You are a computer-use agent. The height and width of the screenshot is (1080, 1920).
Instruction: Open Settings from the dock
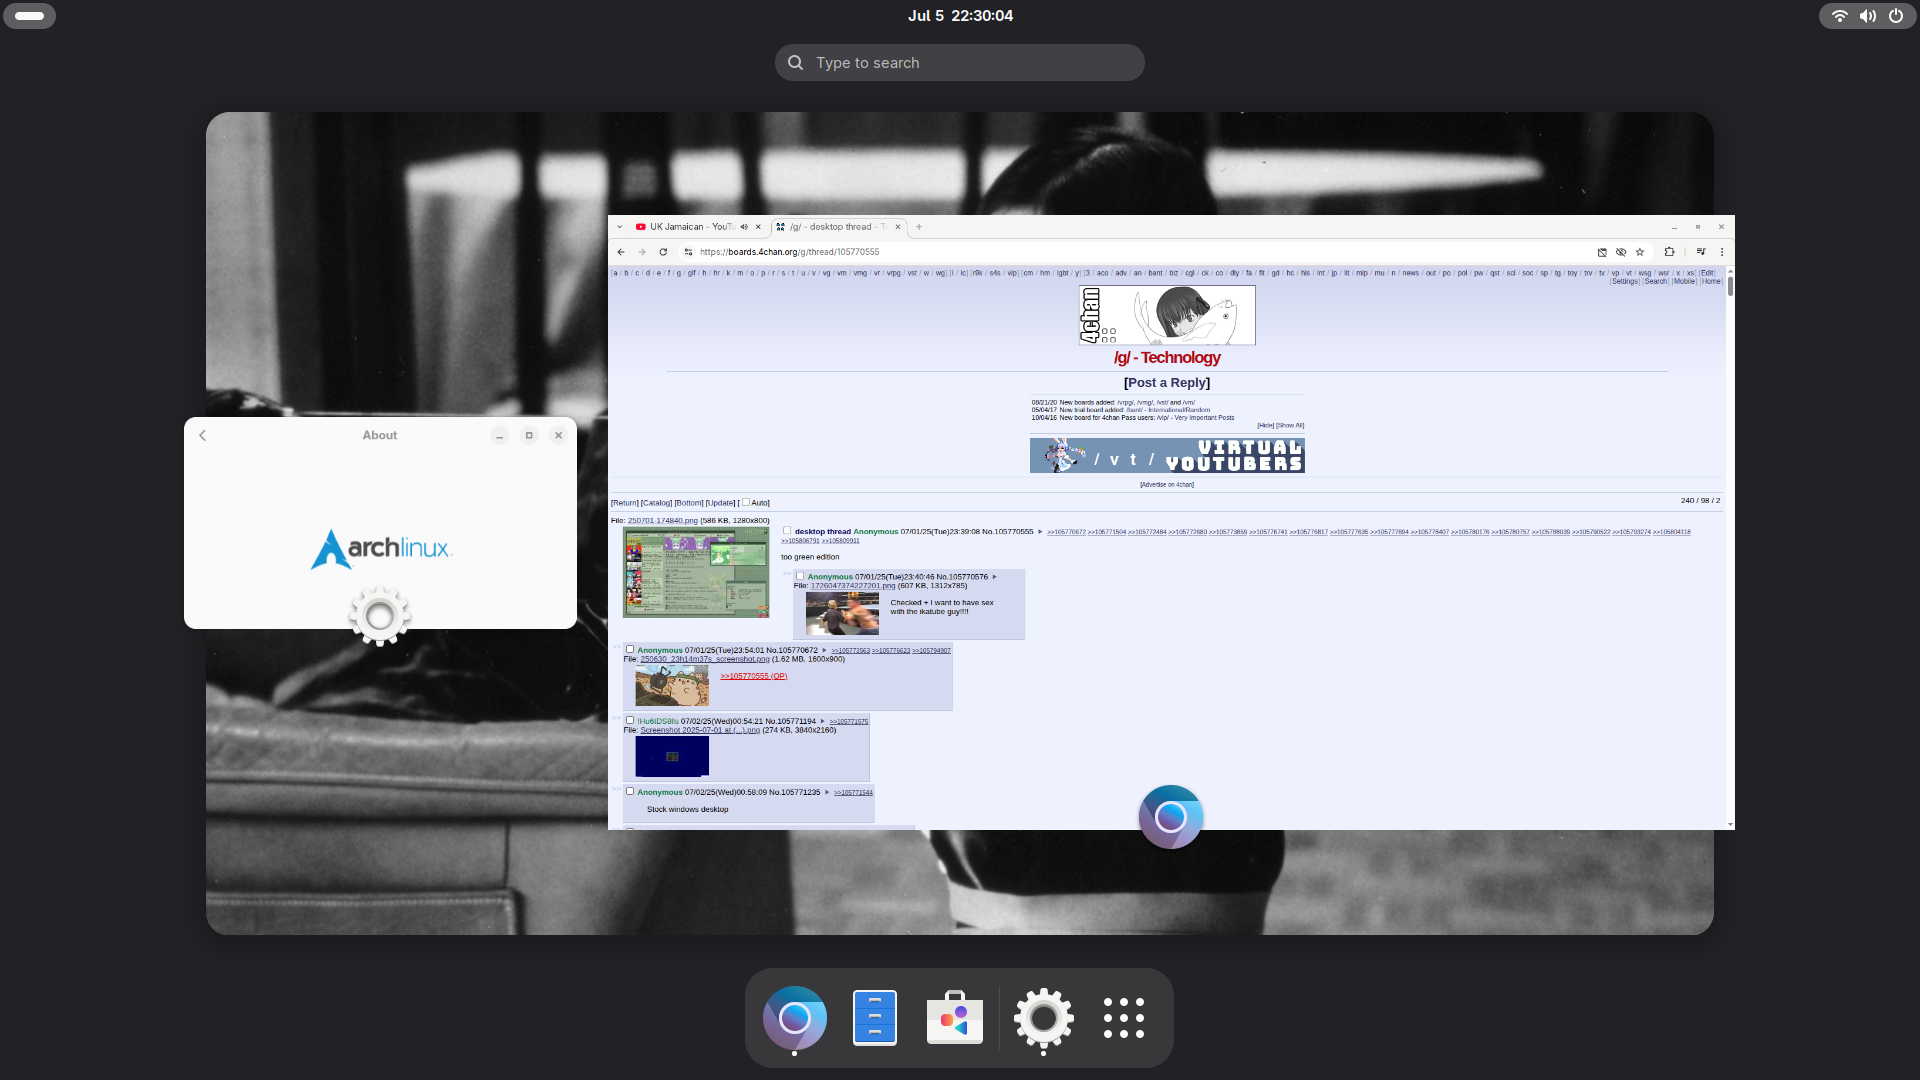coord(1043,1018)
